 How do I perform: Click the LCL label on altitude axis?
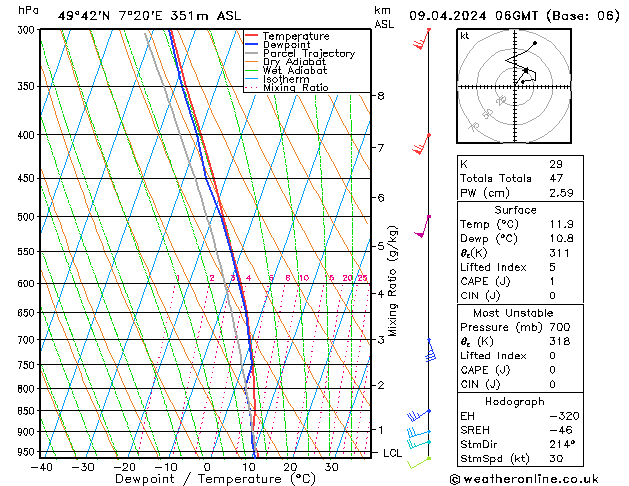coord(394,453)
